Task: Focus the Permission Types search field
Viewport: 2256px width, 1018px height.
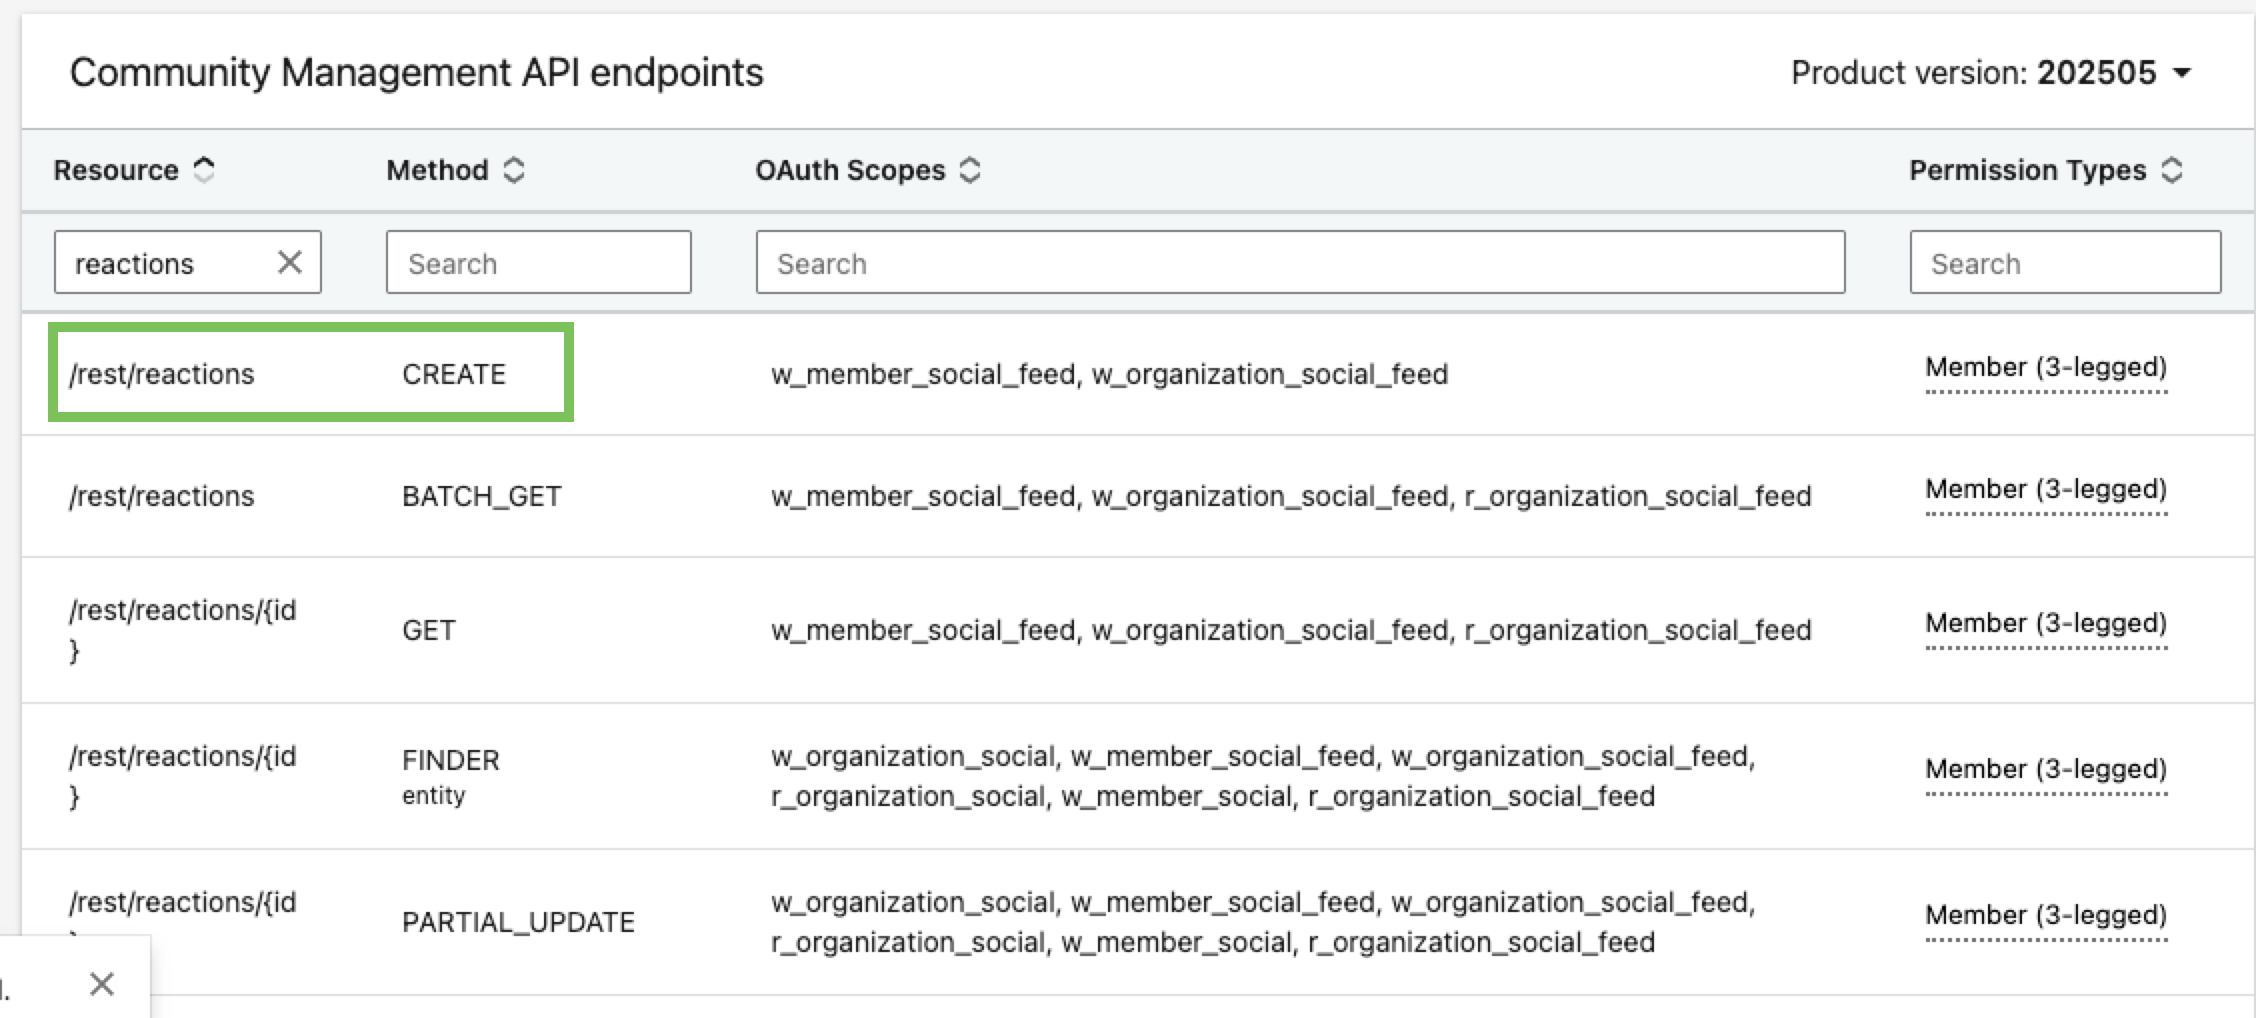Action: 2065,263
